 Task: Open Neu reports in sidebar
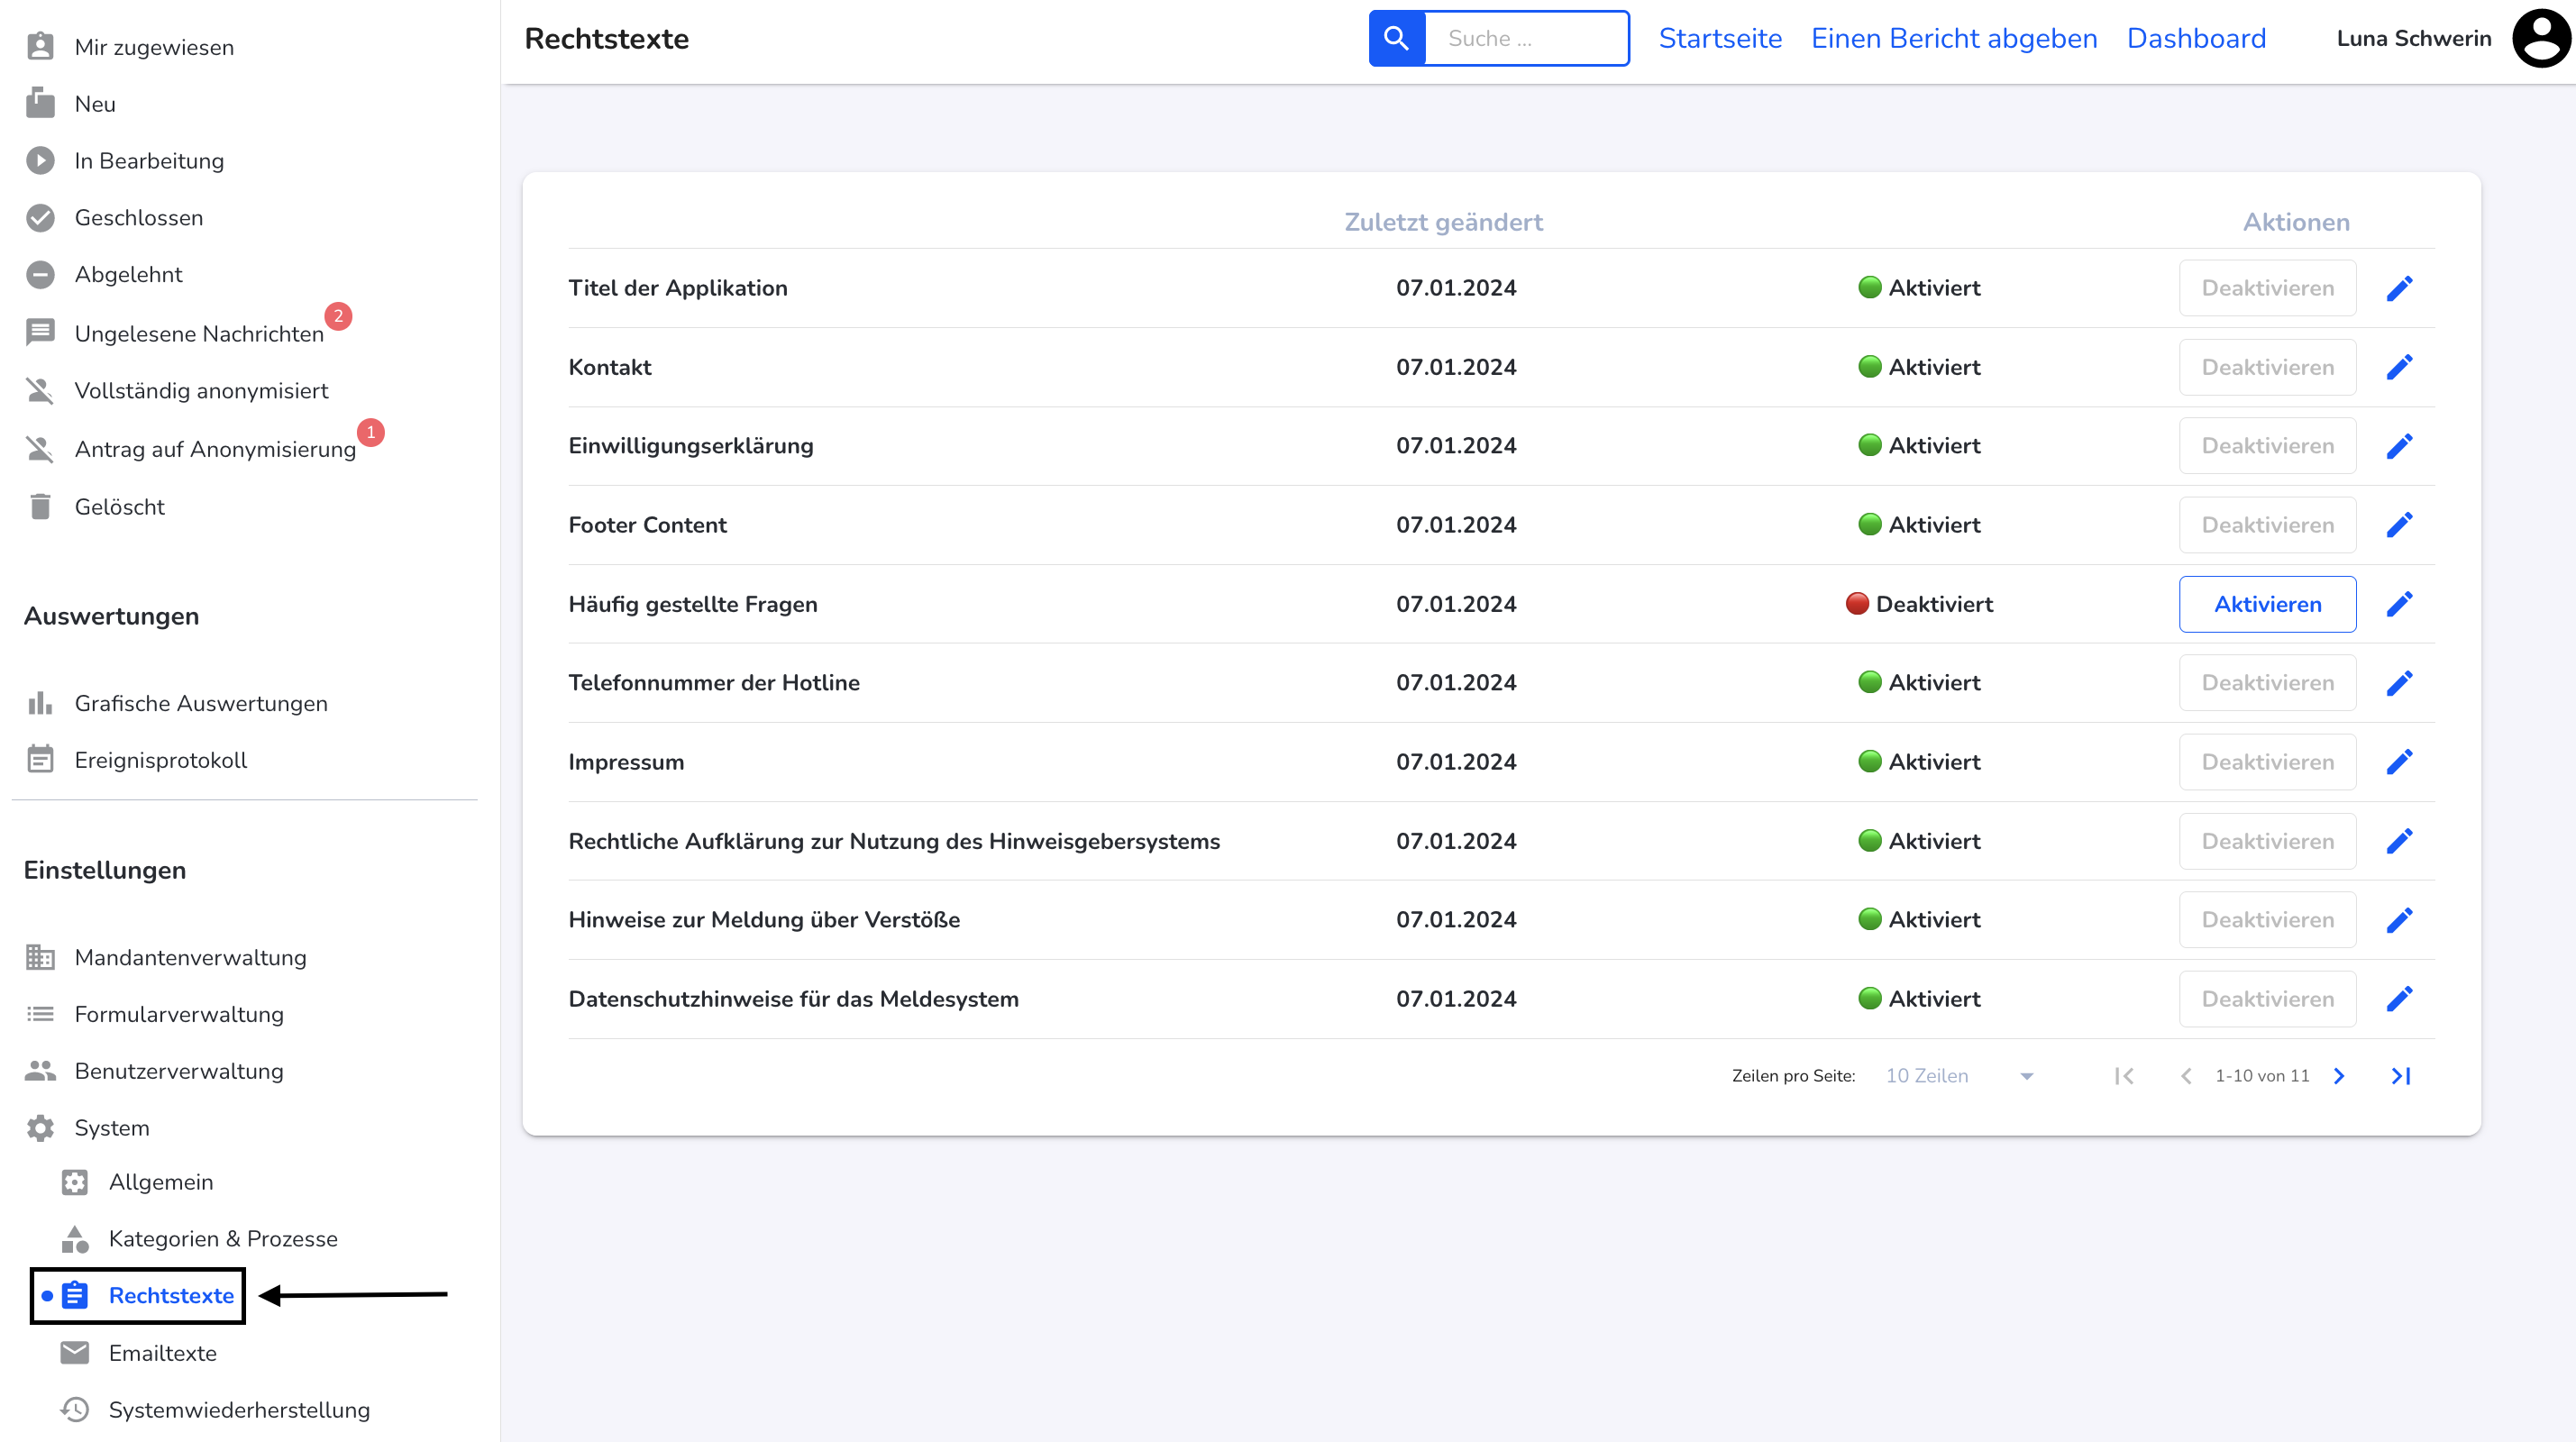click(x=95, y=104)
